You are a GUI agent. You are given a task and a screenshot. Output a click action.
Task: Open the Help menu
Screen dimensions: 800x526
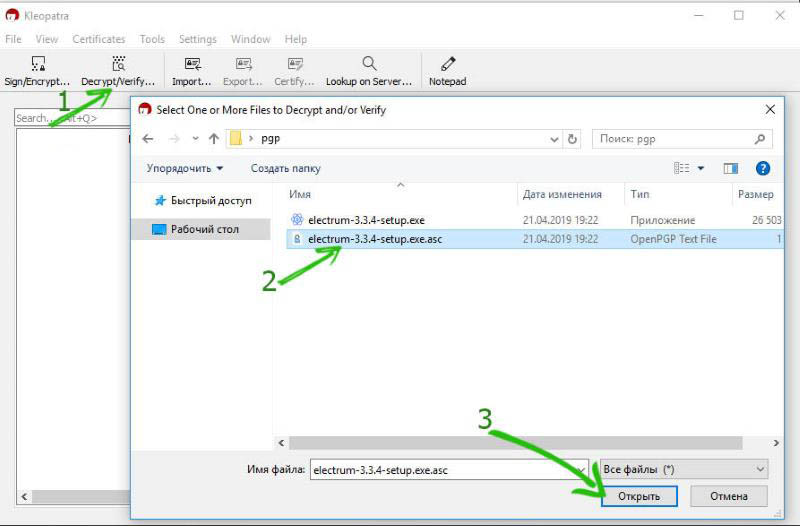(x=296, y=39)
